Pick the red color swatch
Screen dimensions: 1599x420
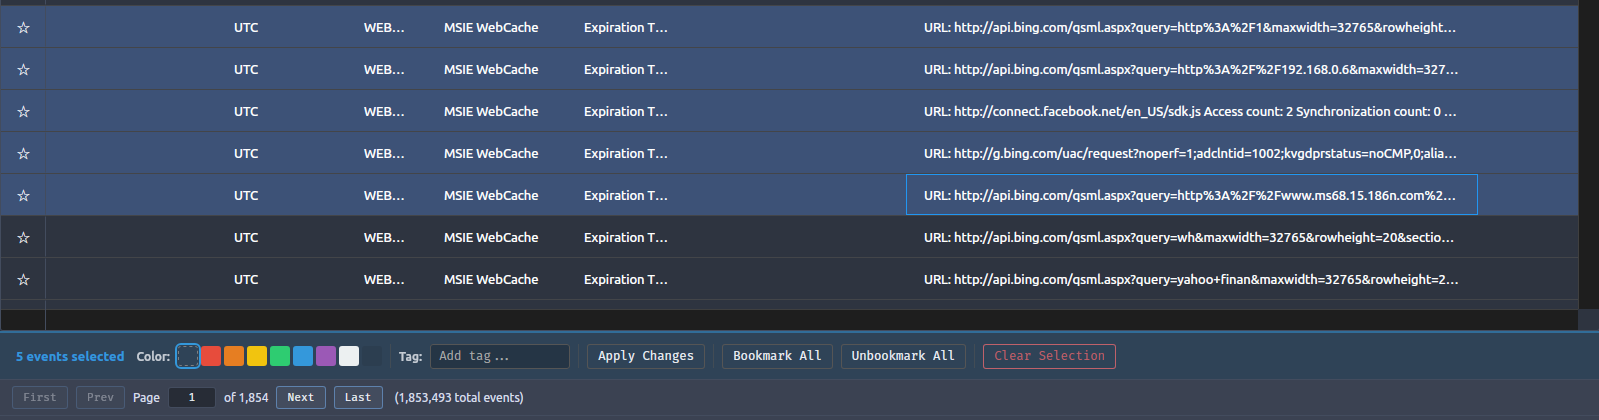[x=211, y=356]
